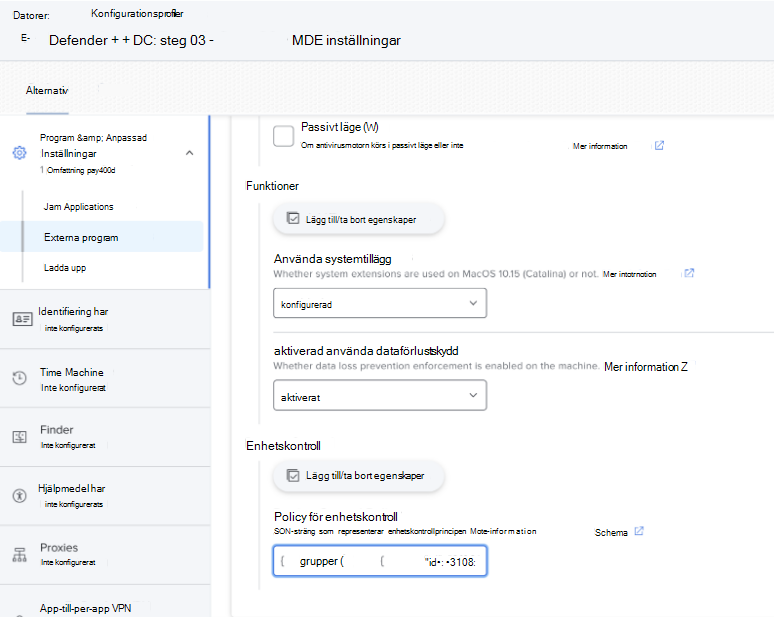Open the Time Machine sidebar section
The image size is (774, 617).
[x=105, y=379]
